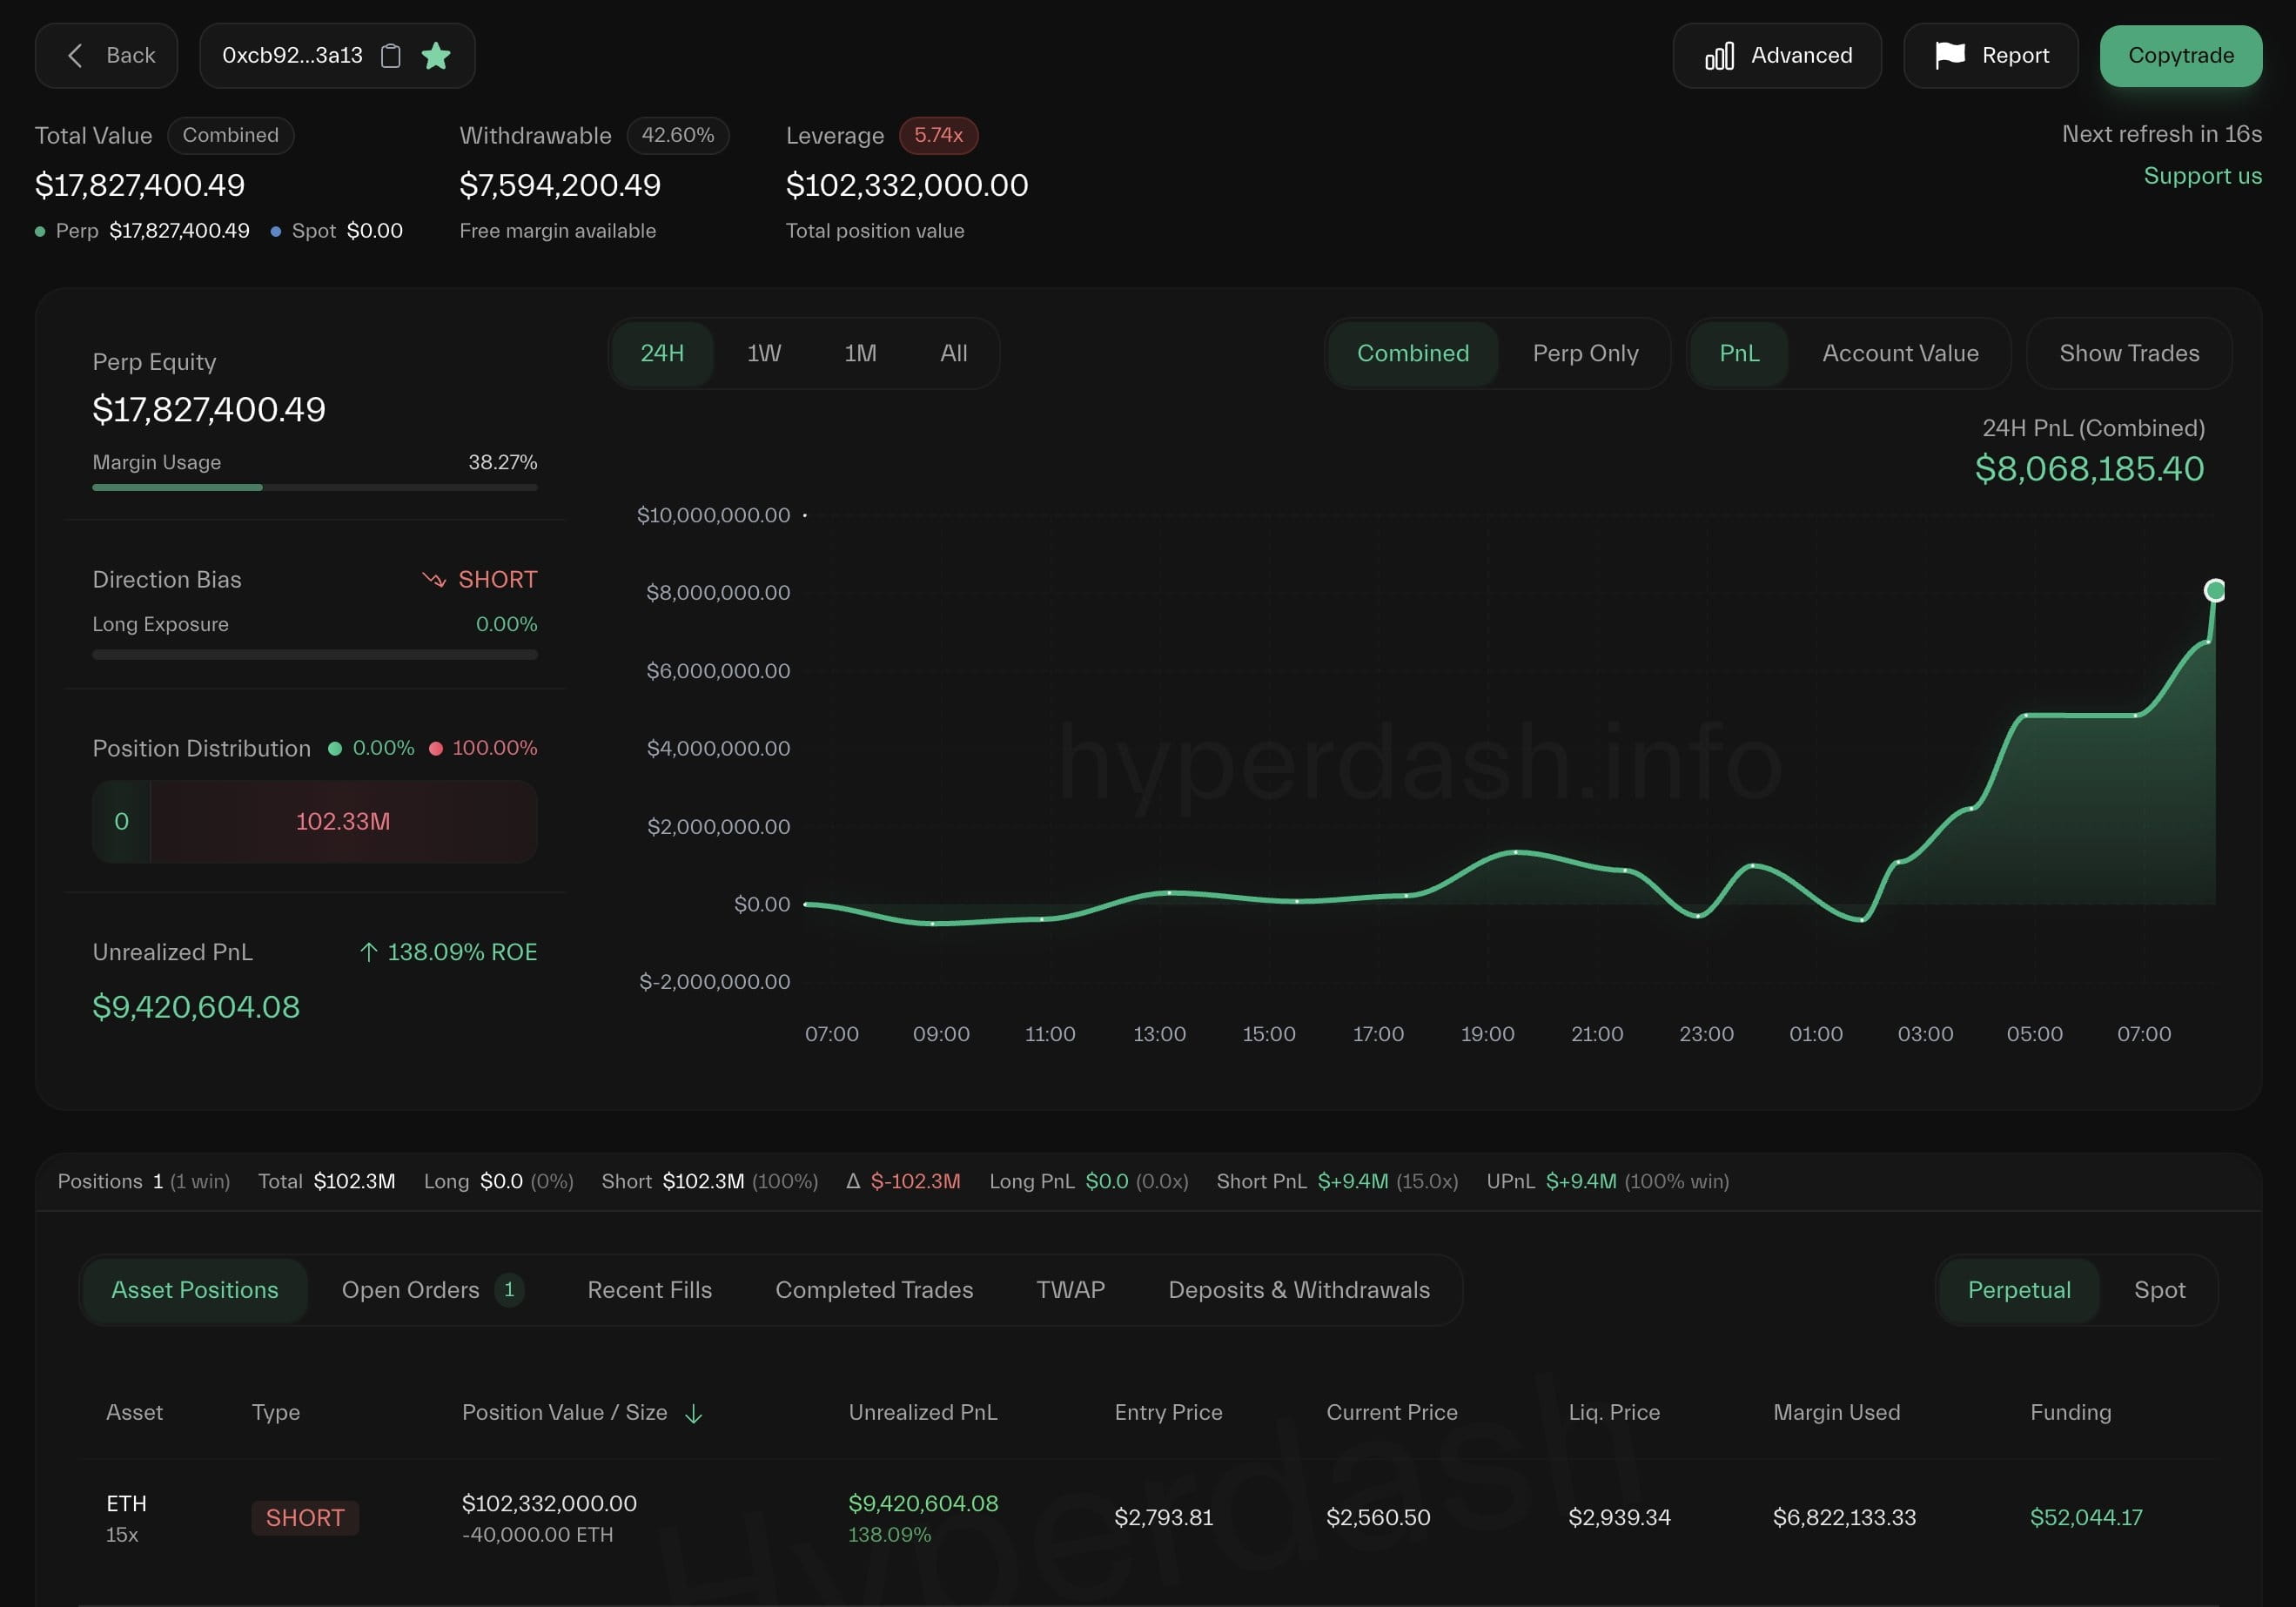
Task: Open the Completed Trades tab
Action: (873, 1290)
